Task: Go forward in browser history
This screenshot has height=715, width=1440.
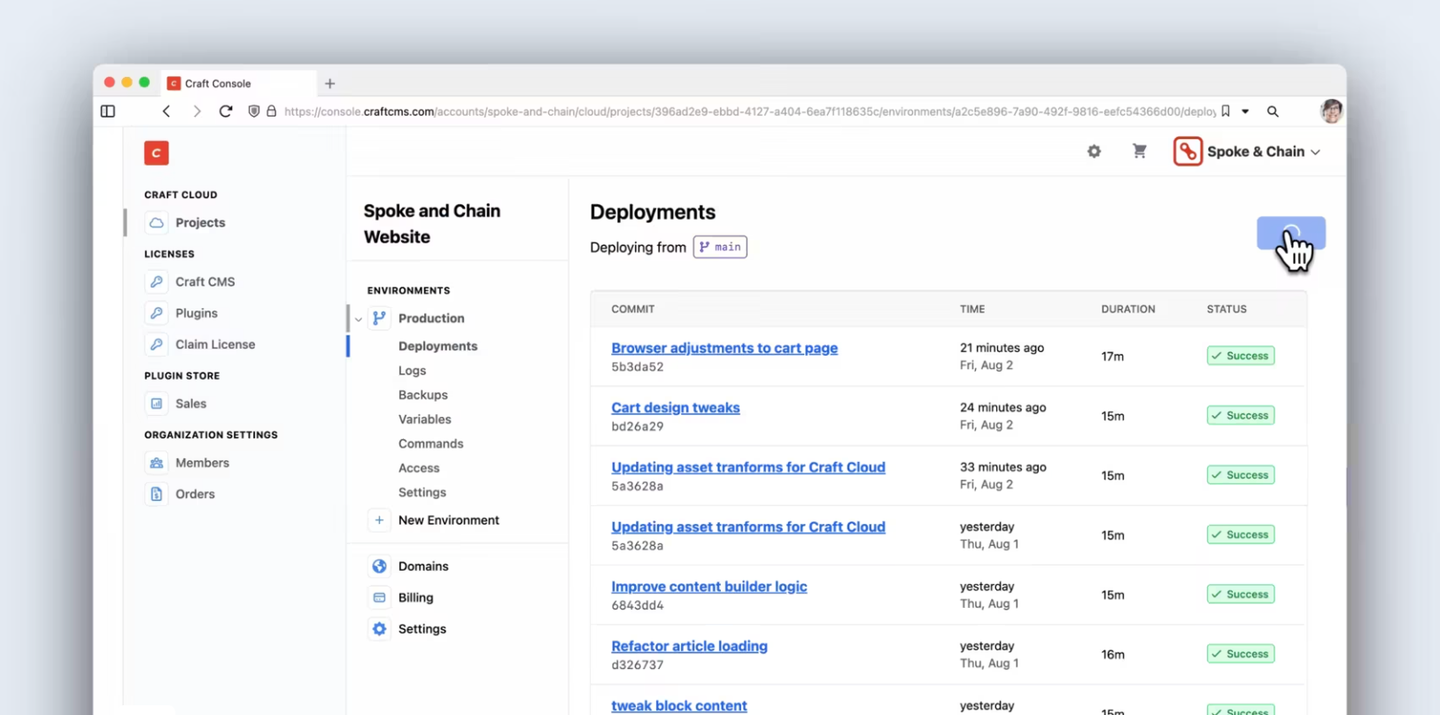Action: [197, 112]
